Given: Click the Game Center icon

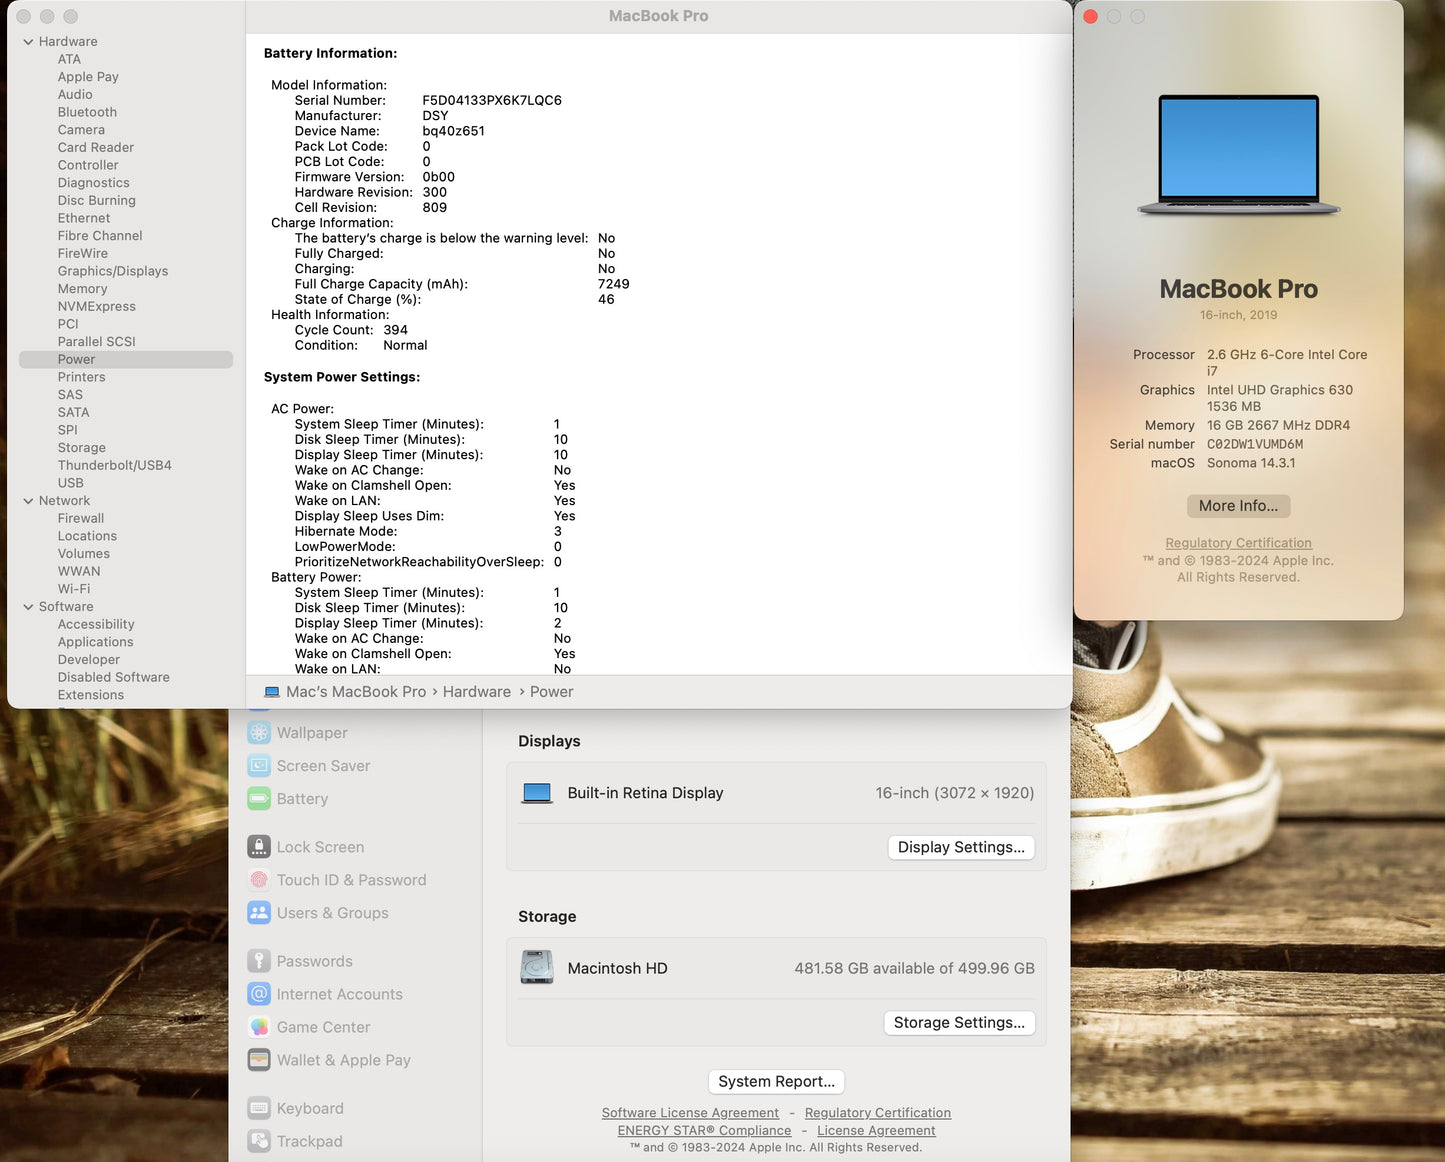Looking at the screenshot, I should pyautogui.click(x=259, y=1027).
